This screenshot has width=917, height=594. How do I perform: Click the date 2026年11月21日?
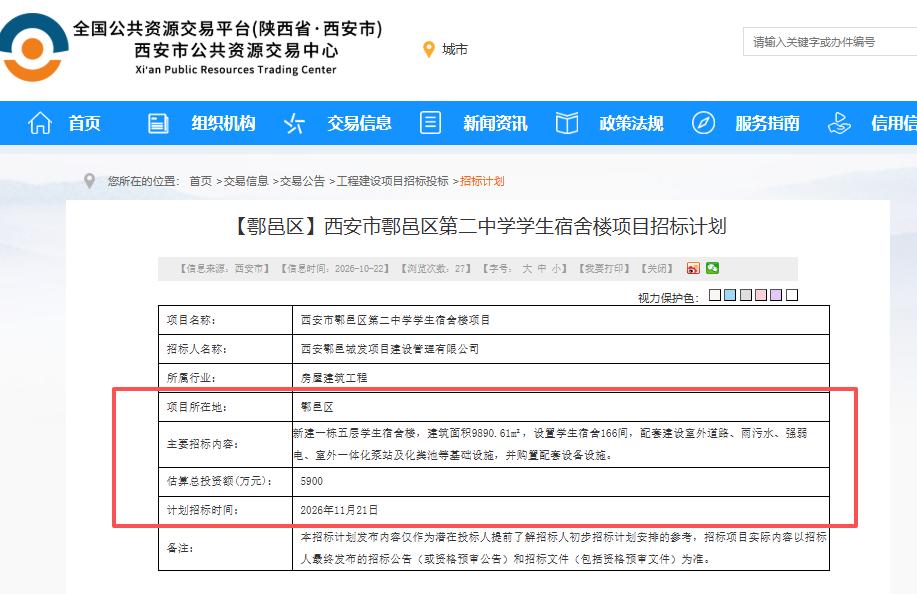point(339,510)
